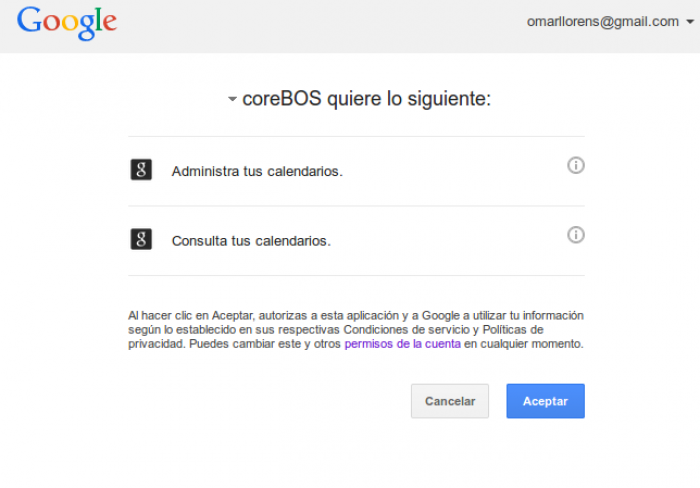
Task: Click "en cualquier momento" at the disclaimer end
Action: click(522, 343)
